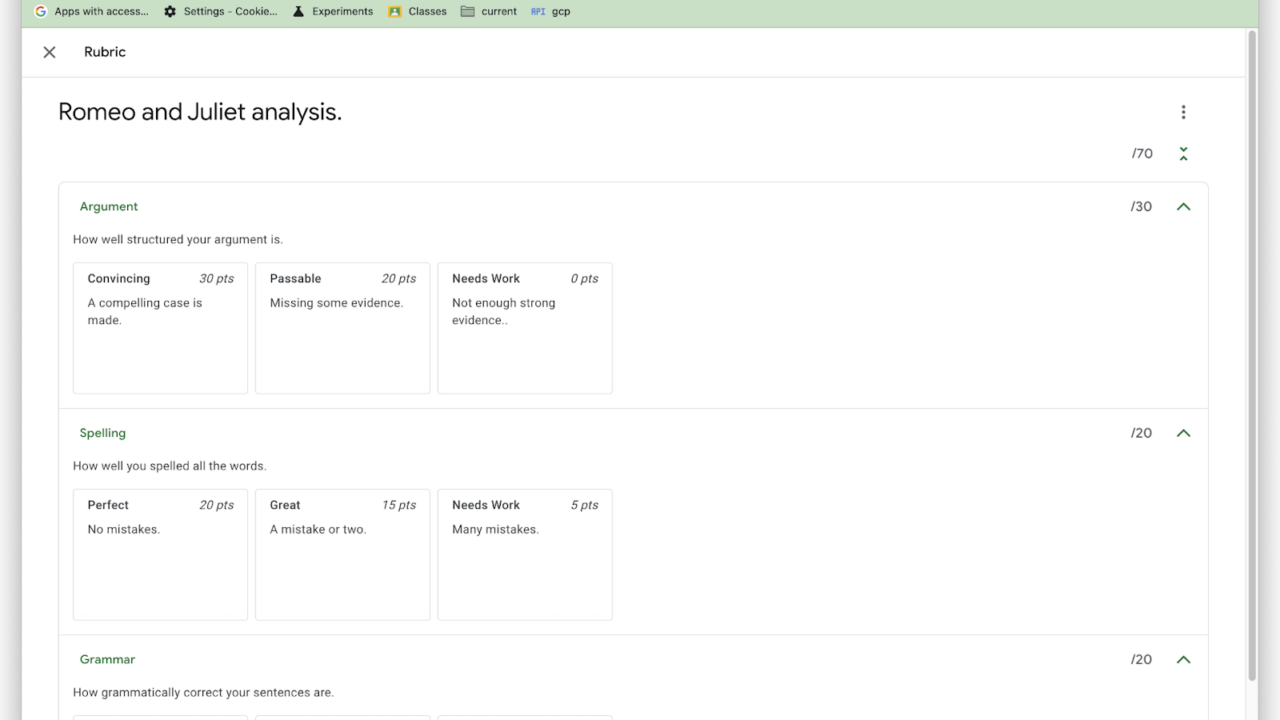Open the Experiments bookmark
This screenshot has width=1280, height=720.
pos(332,12)
